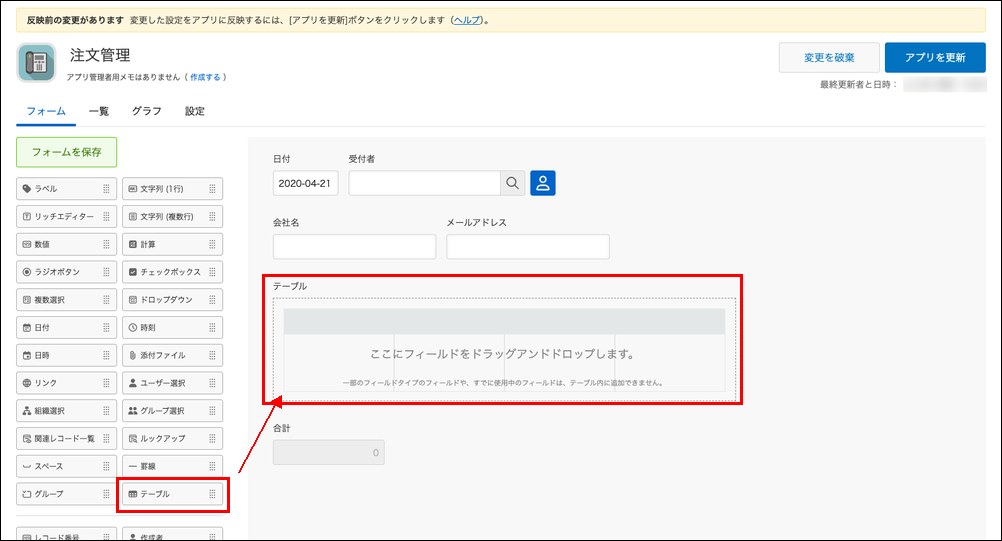Click the 注文管理 app title
1002x541 pixels.
pyautogui.click(x=100, y=56)
